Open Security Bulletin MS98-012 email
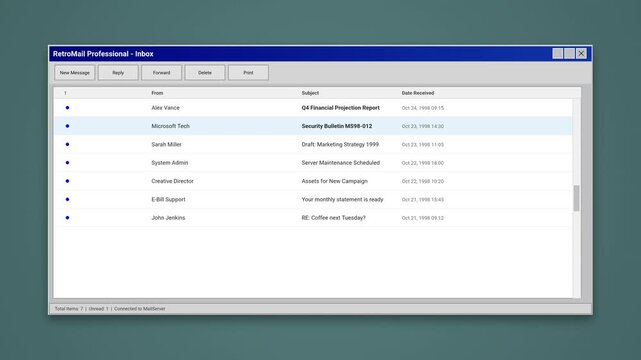 click(x=337, y=126)
